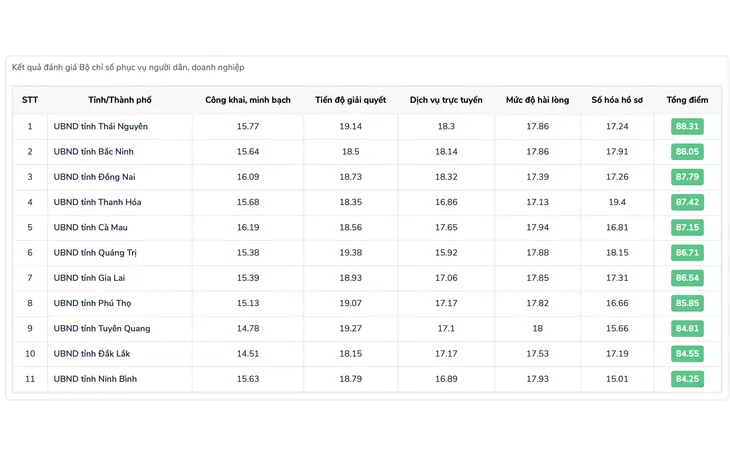Screen dimensions: 730x456
Task: Click the Mức độ hài lòng header
Action: [537, 100]
